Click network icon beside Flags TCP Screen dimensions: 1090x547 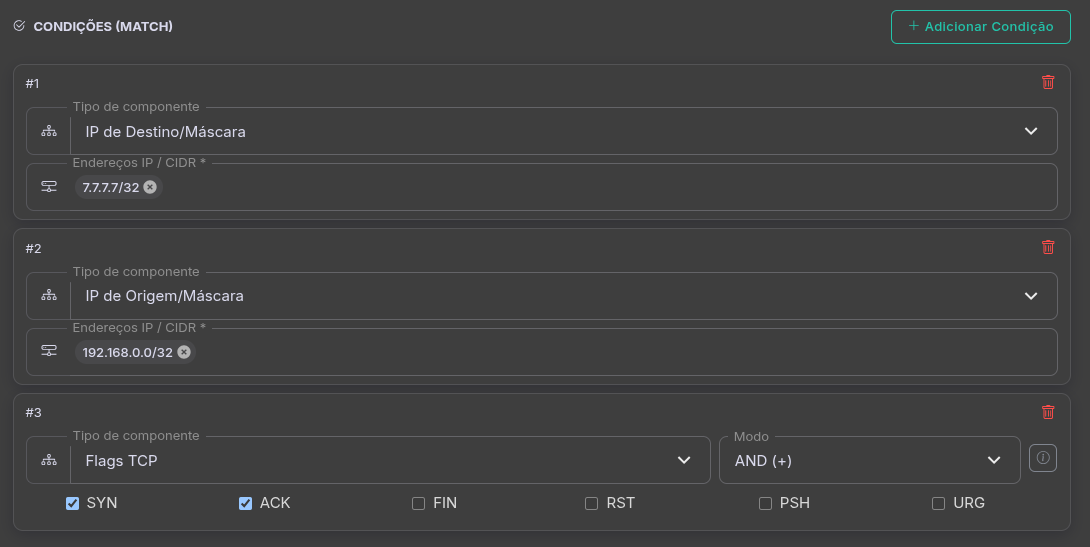(x=48, y=460)
